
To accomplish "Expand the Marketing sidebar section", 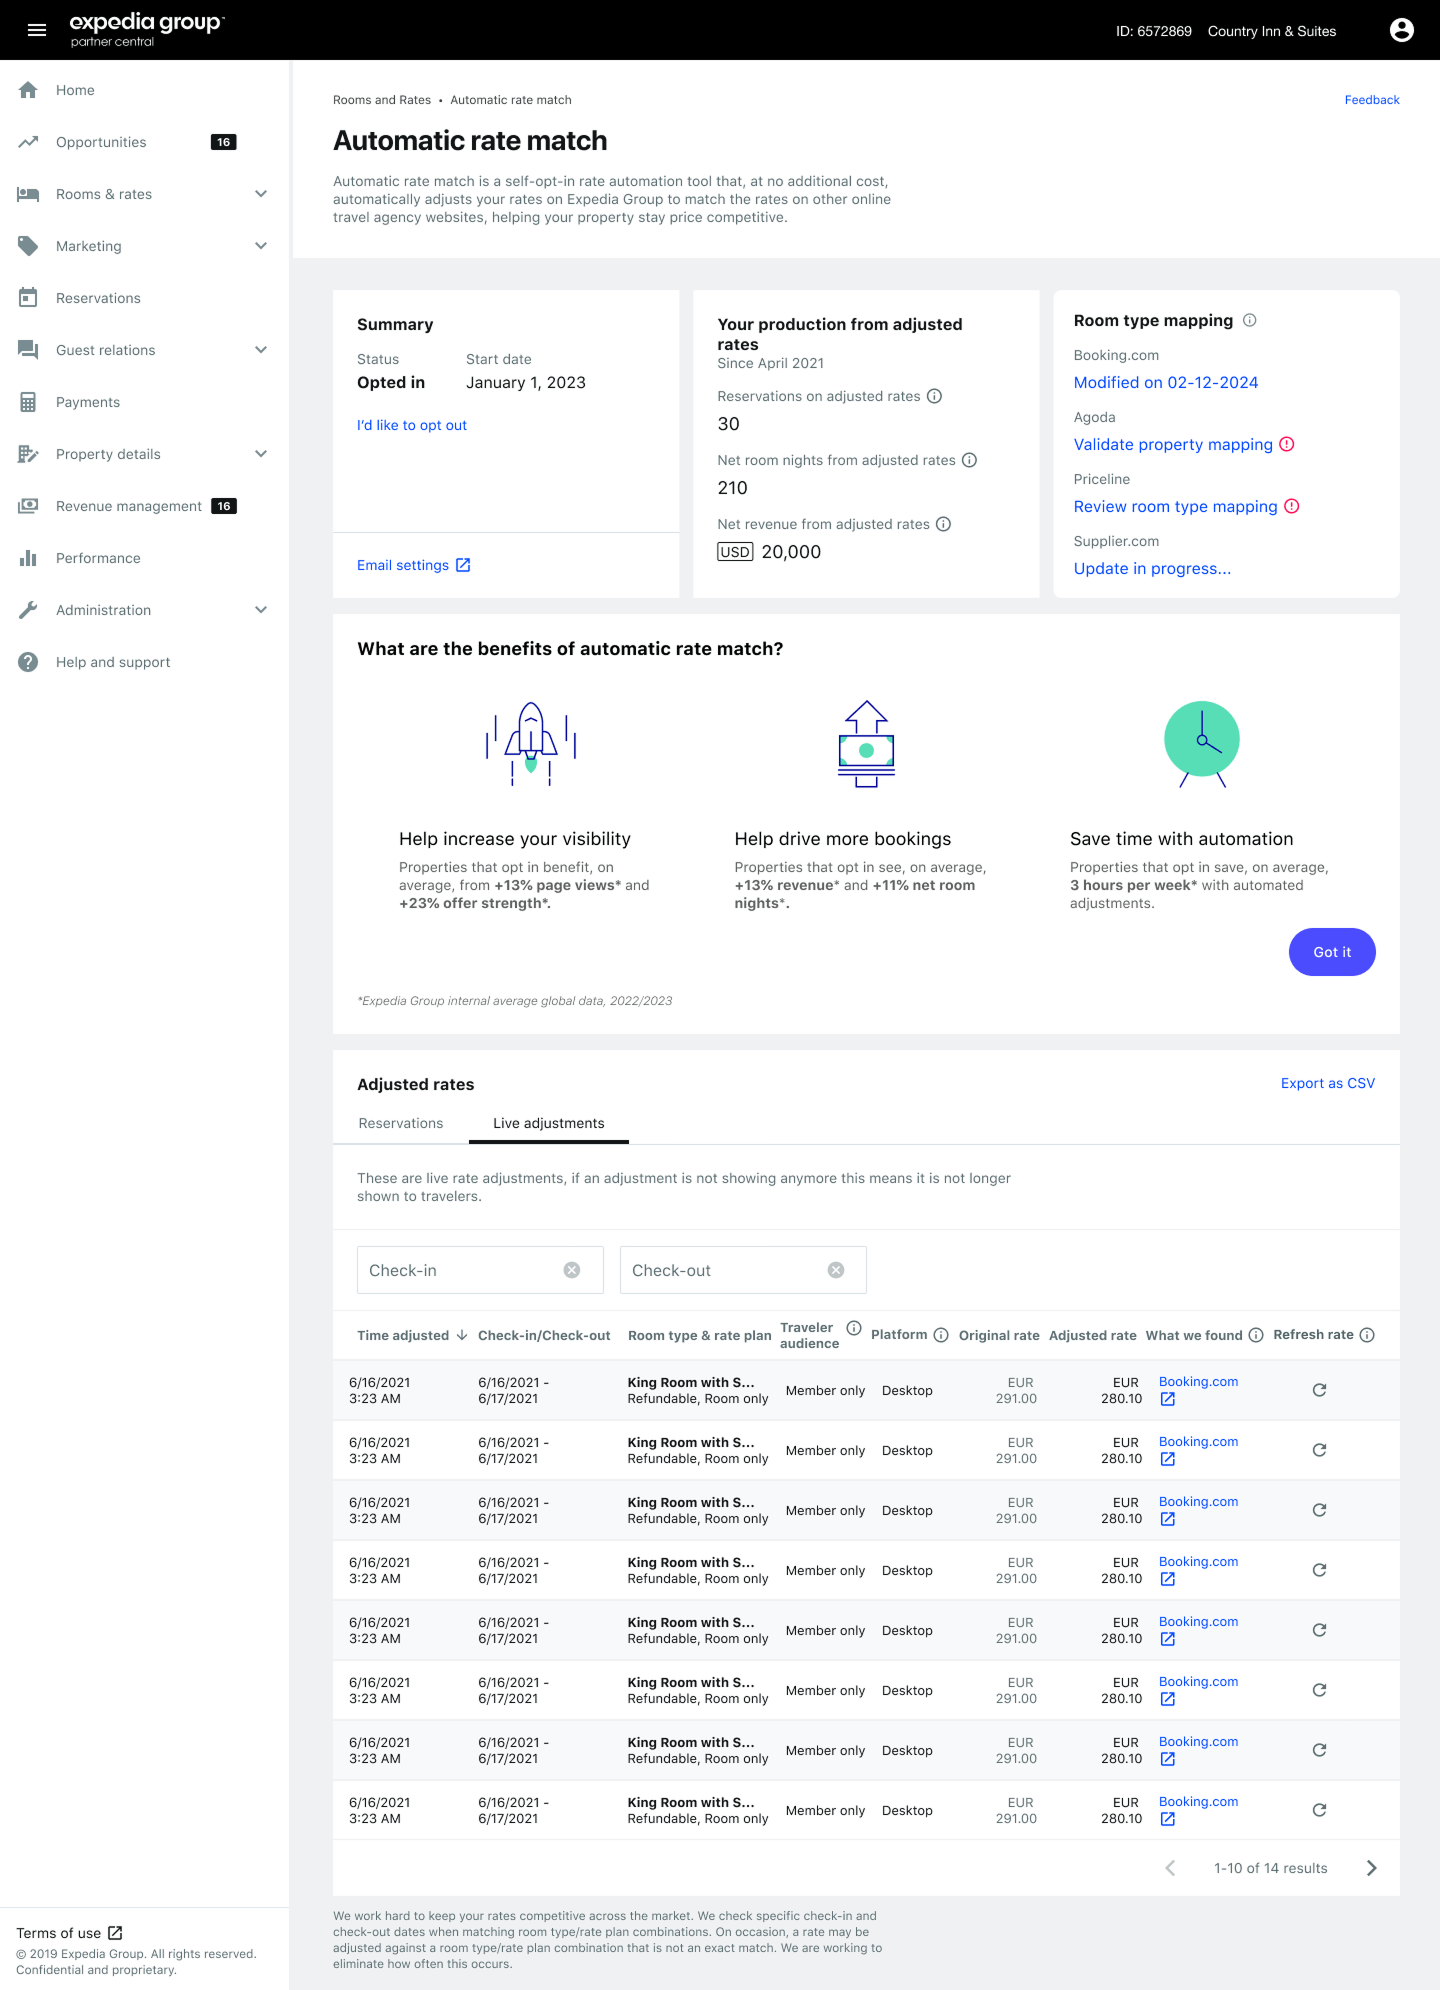I will click(x=261, y=246).
